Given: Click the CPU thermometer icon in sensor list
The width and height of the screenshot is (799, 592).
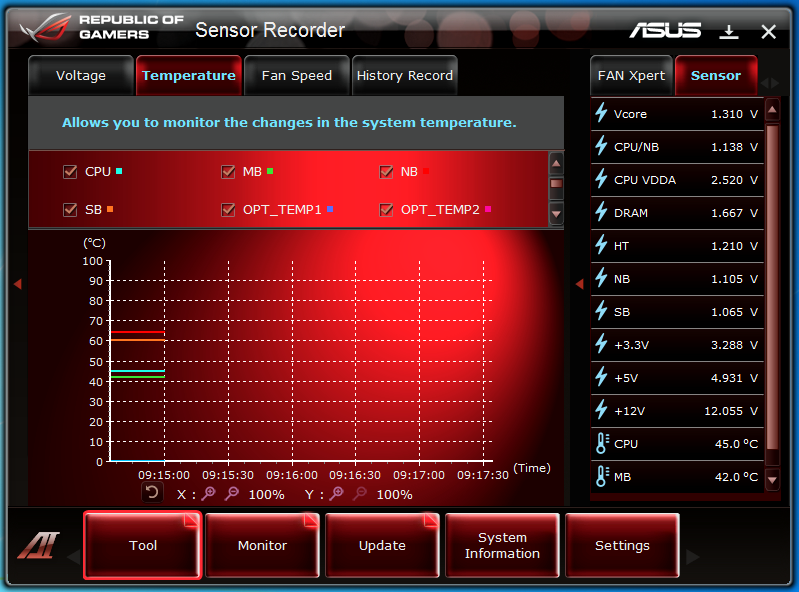Looking at the screenshot, I should (602, 443).
